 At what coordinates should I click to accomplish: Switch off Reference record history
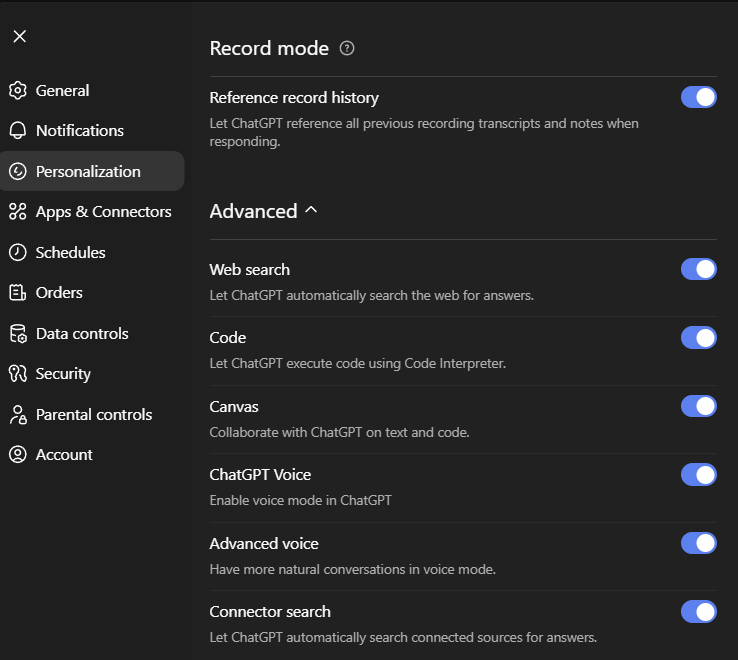point(698,97)
